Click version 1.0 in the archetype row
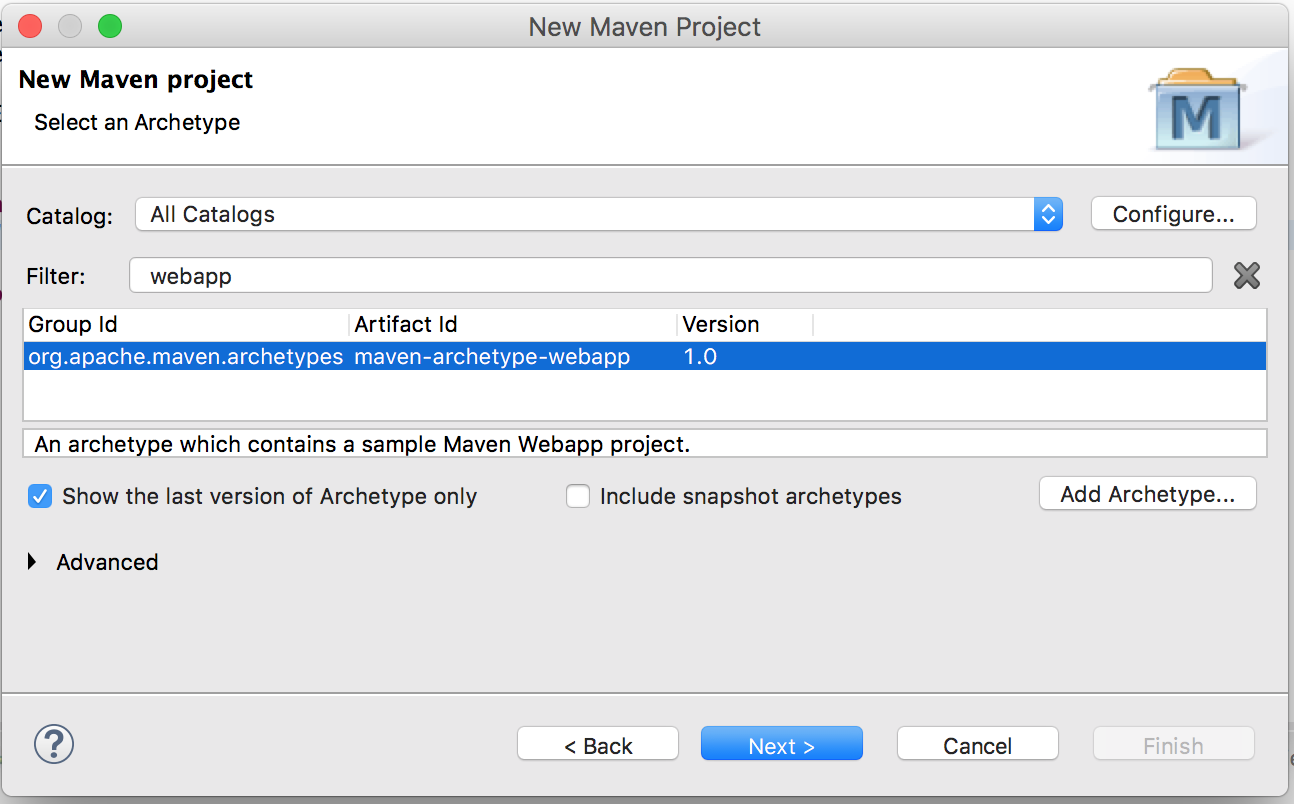1294x804 pixels. (x=700, y=356)
